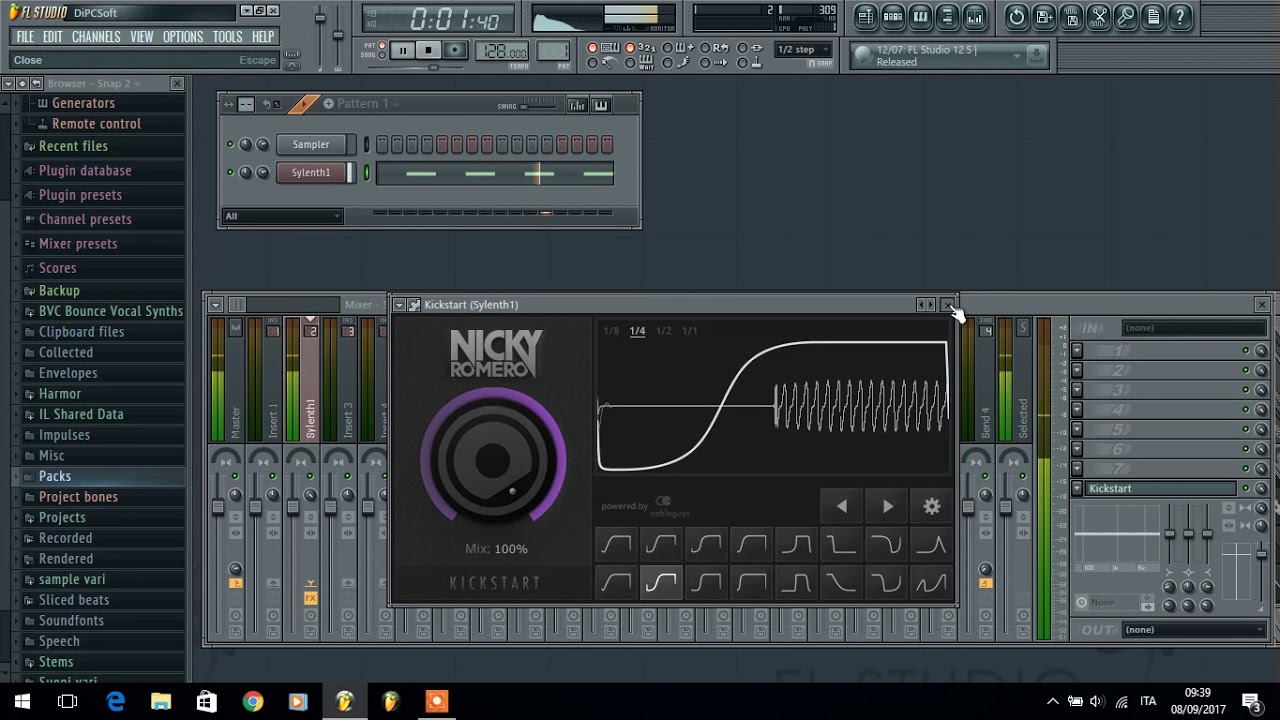
Task: Open graph editor icon in Channel rack
Action: click(x=577, y=104)
